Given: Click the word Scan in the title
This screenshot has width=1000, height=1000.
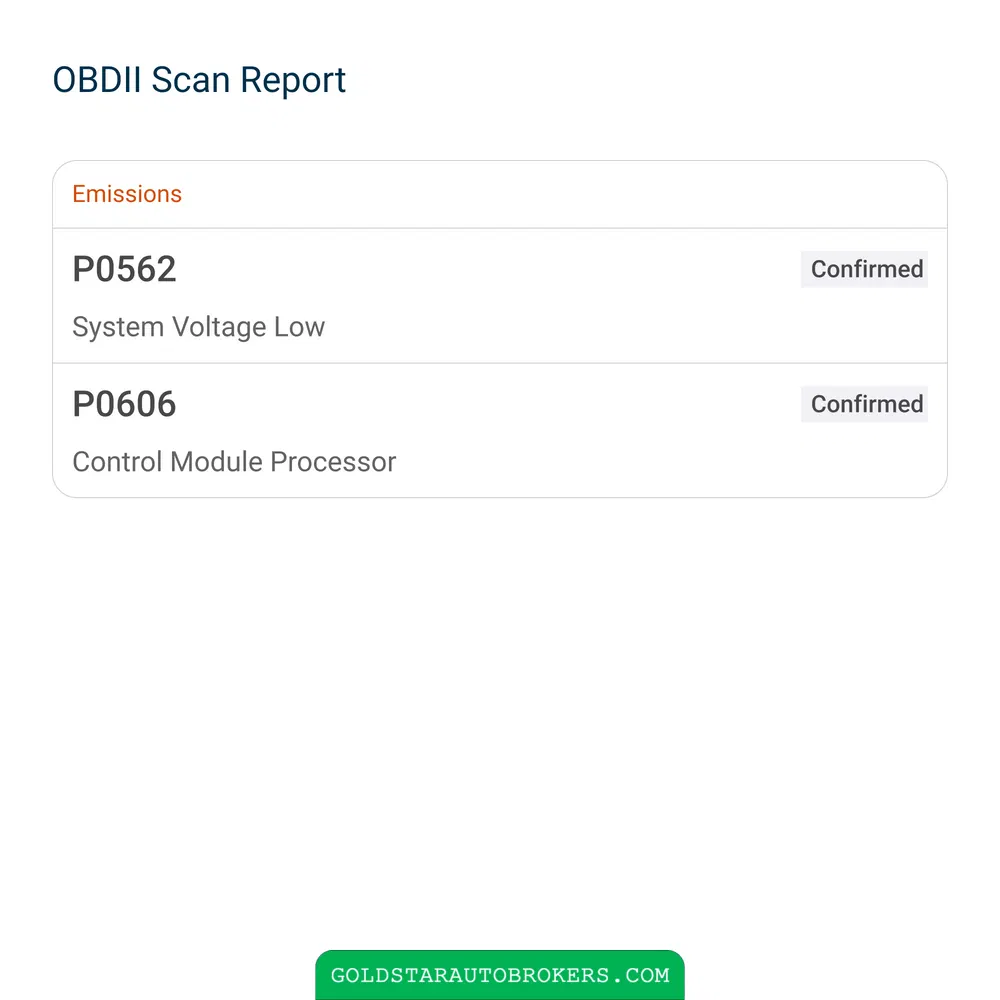Looking at the screenshot, I should 191,80.
